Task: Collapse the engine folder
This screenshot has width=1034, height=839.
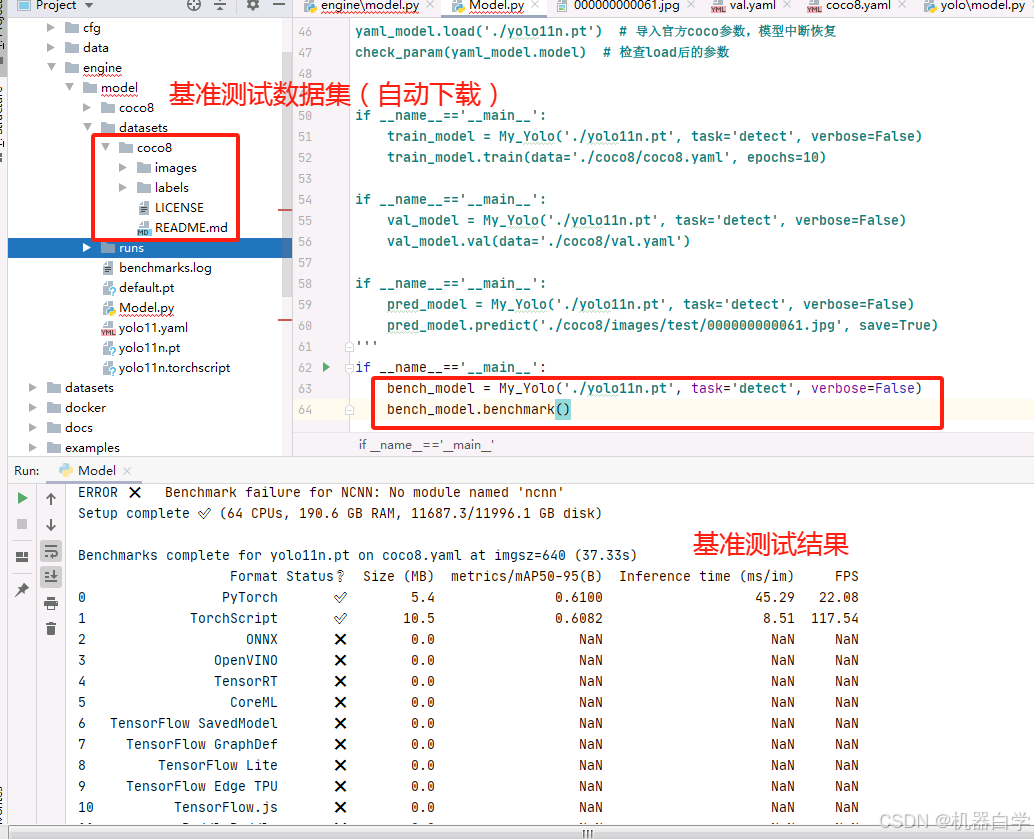Action: click(51, 67)
